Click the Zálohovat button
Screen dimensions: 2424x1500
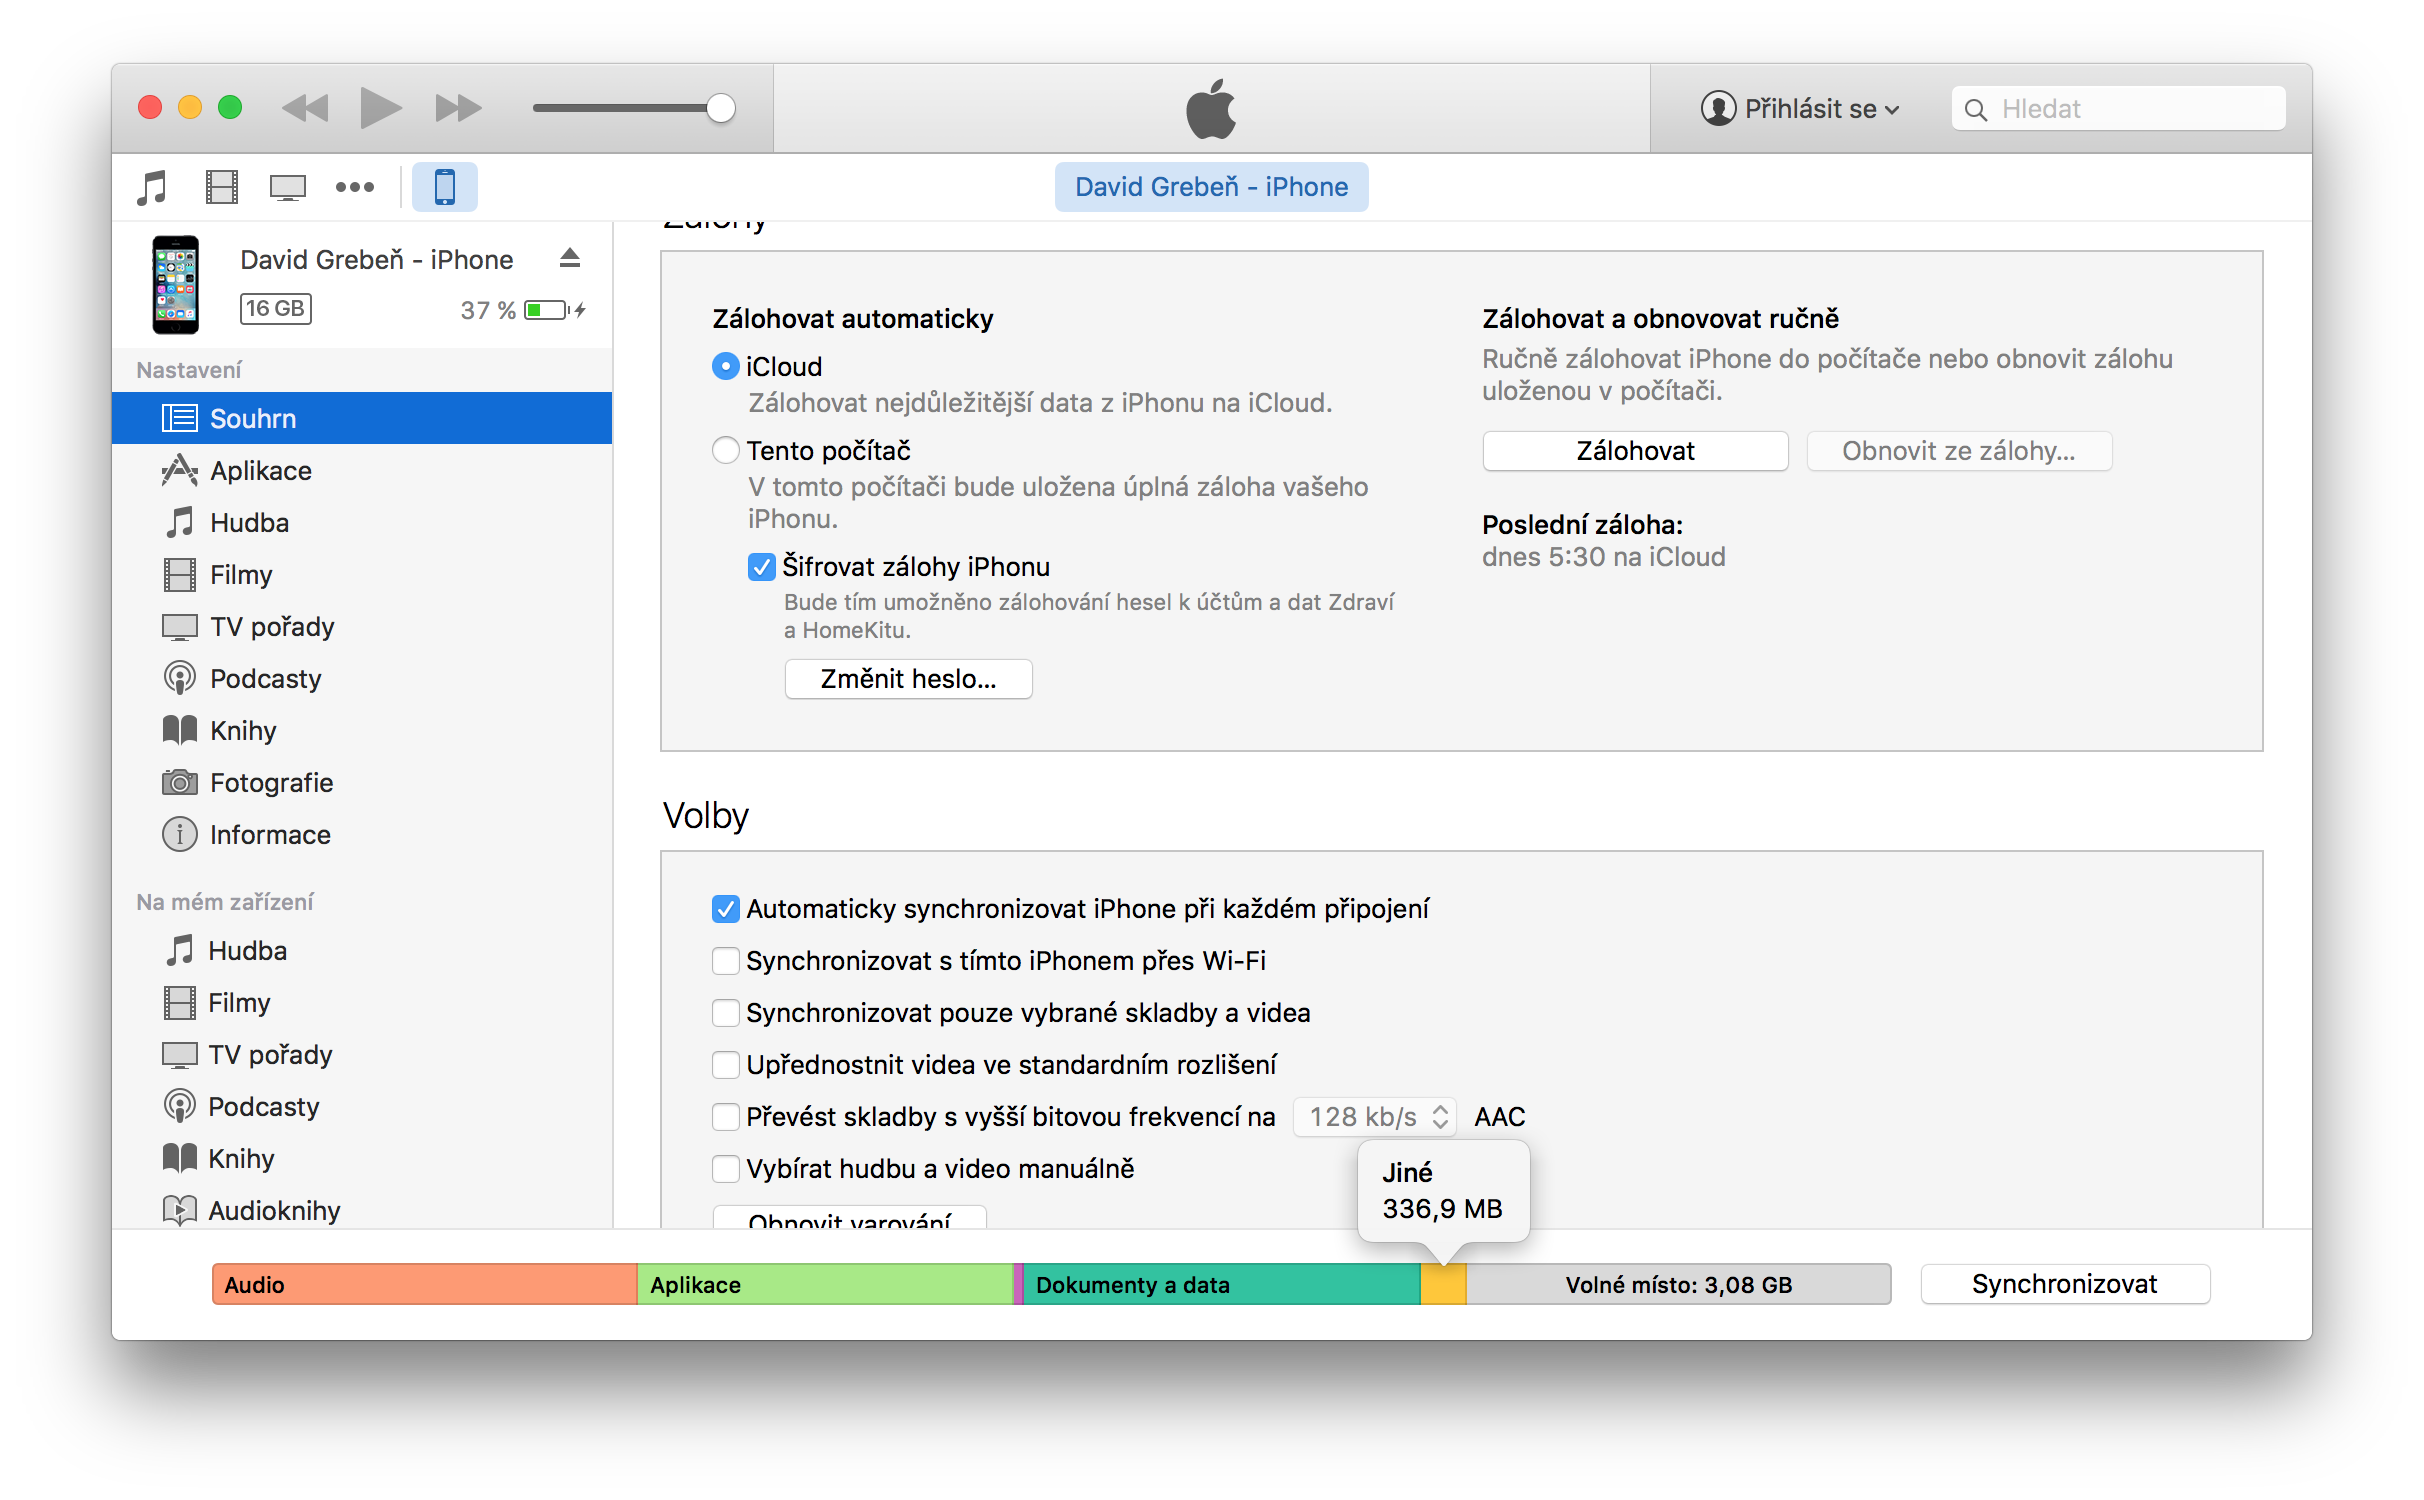tap(1634, 451)
